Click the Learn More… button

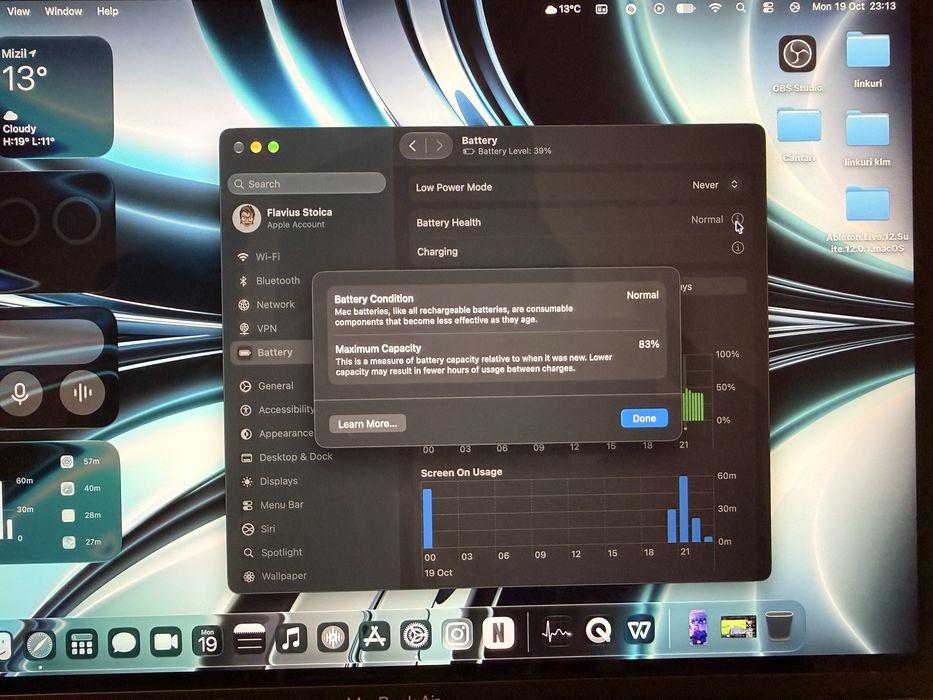click(367, 424)
